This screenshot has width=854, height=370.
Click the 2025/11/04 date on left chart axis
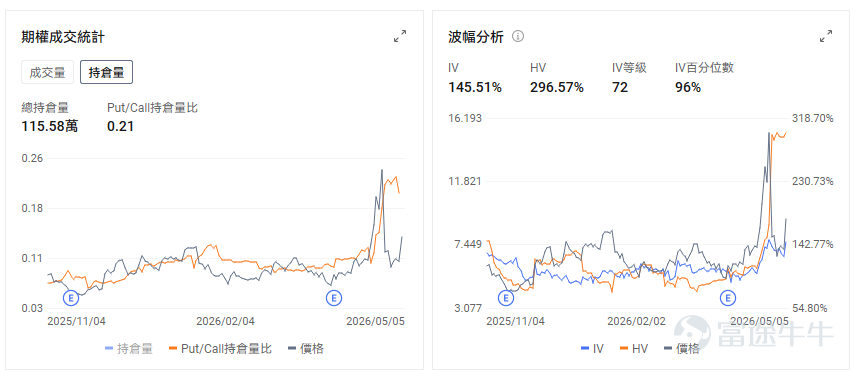point(77,321)
